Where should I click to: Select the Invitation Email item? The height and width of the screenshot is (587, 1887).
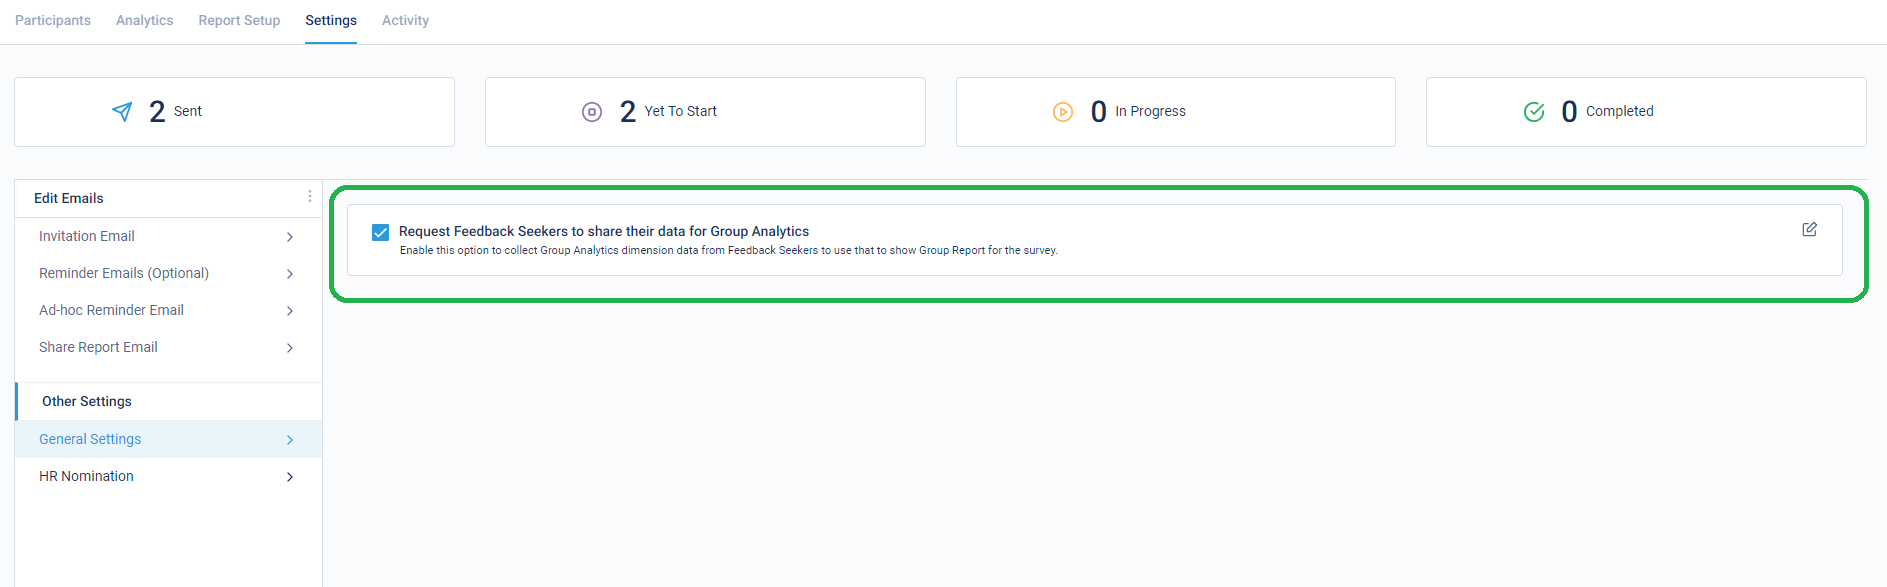(x=168, y=236)
